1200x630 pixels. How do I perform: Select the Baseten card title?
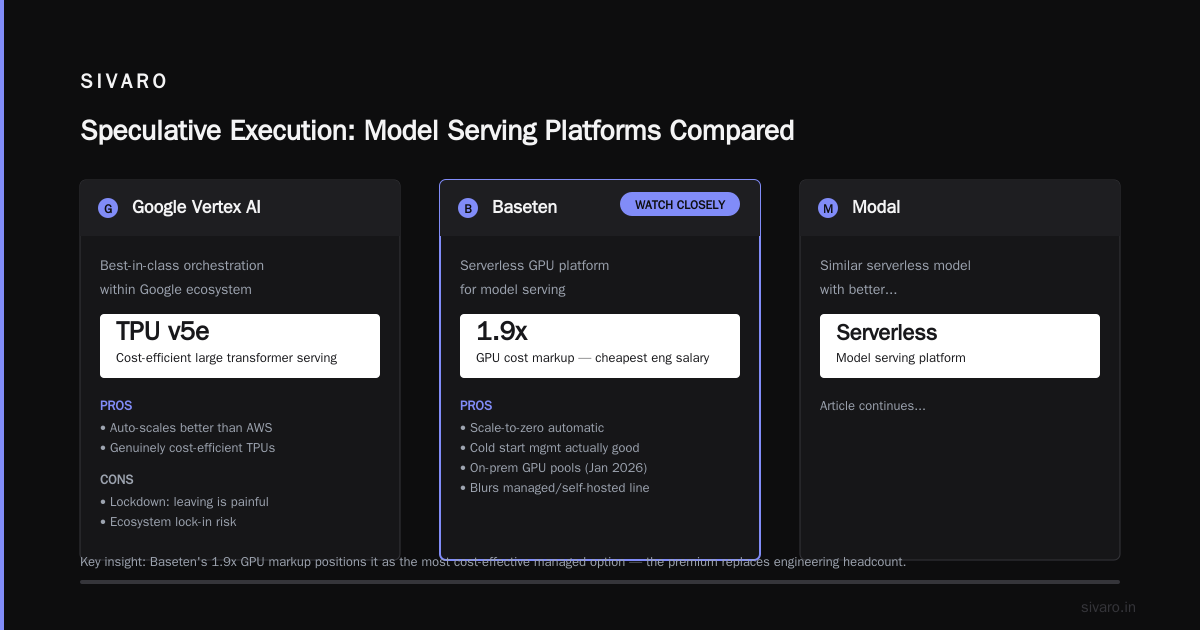coord(525,207)
